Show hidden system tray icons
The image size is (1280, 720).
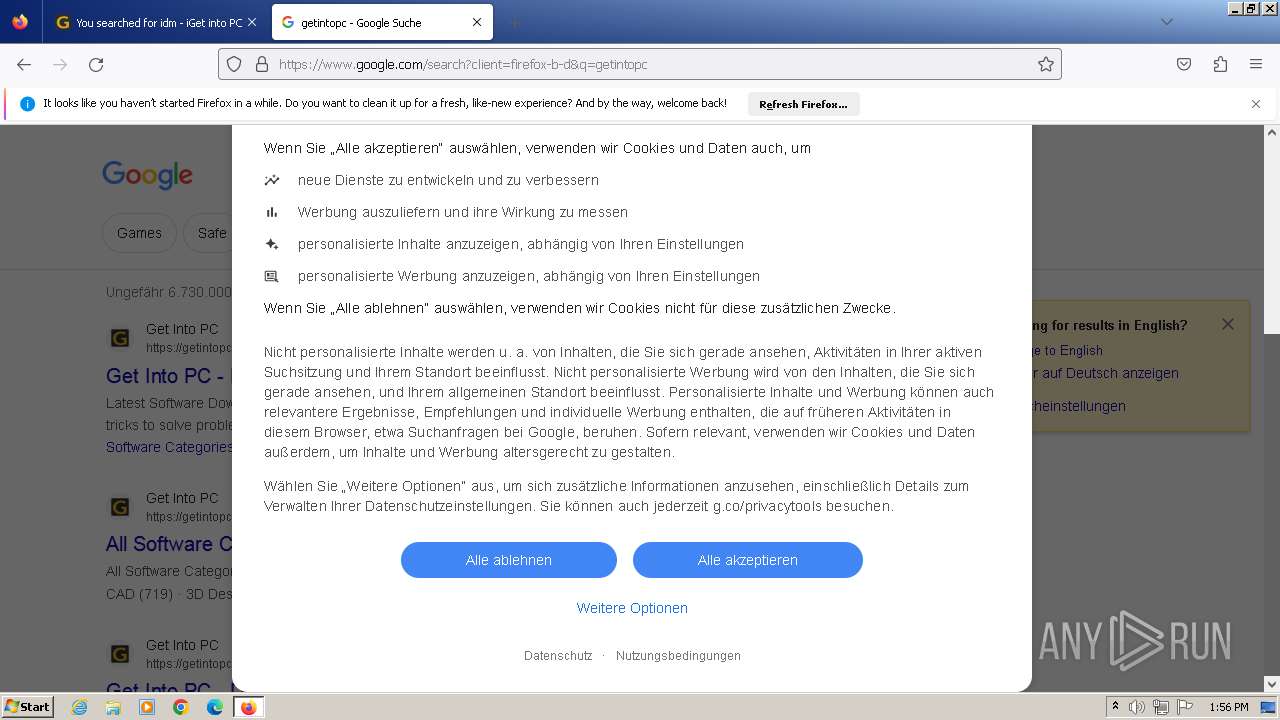(1116, 707)
